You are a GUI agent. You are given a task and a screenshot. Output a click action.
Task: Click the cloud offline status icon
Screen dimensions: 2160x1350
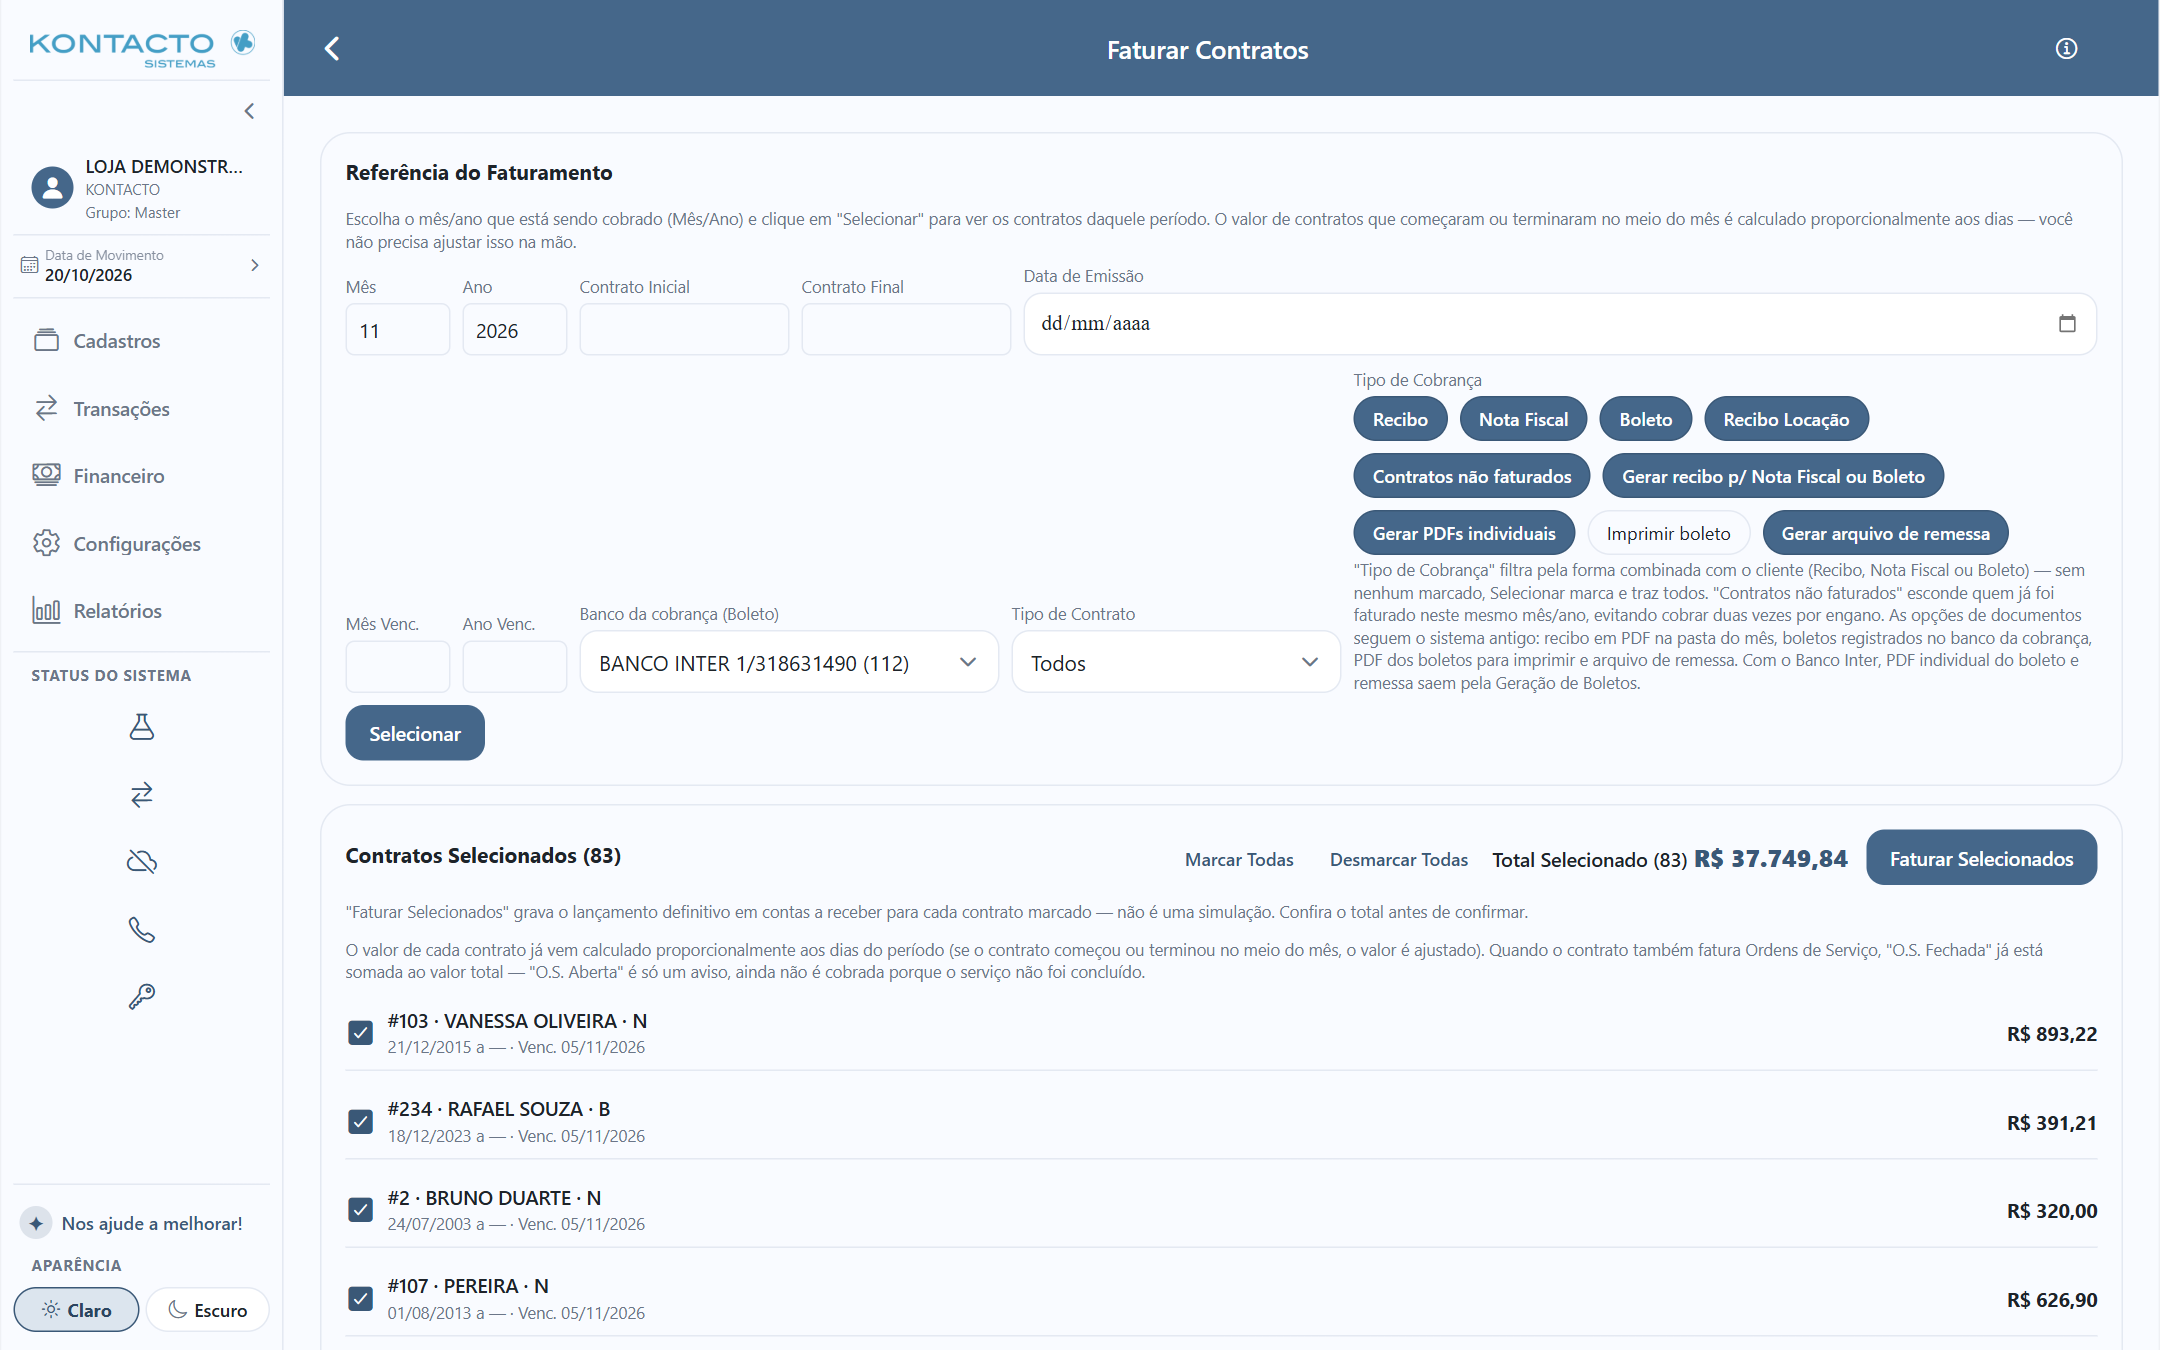[142, 861]
